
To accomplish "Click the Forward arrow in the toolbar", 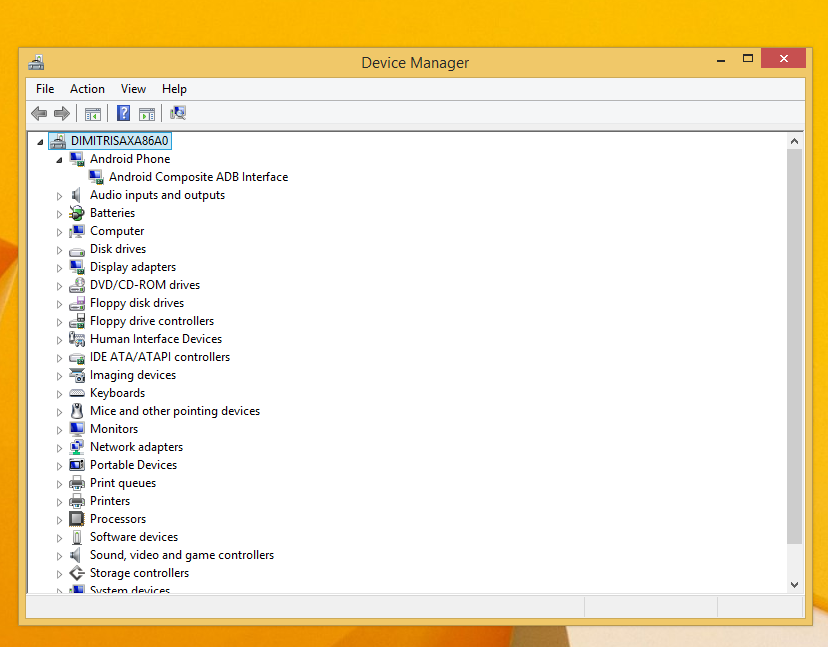I will click(62, 114).
